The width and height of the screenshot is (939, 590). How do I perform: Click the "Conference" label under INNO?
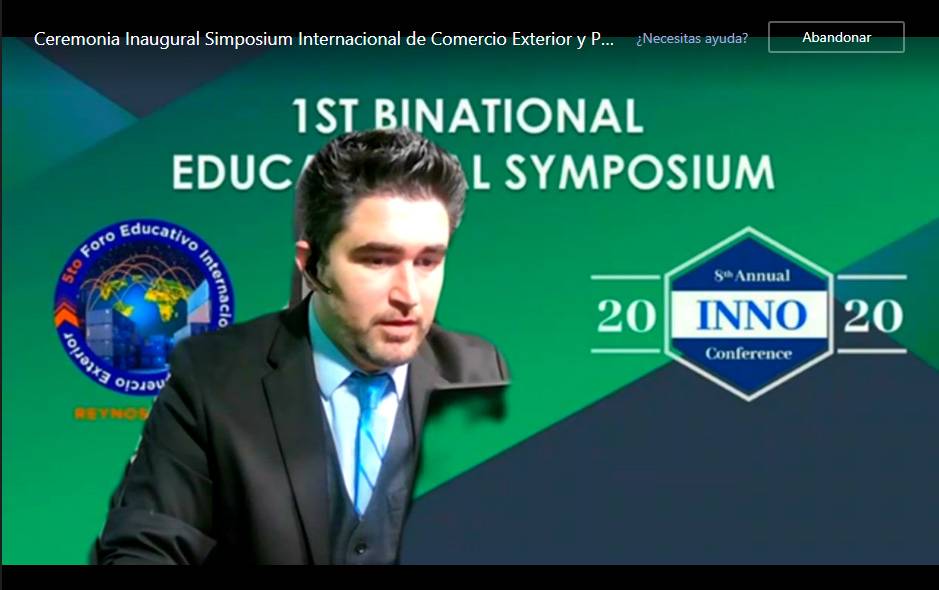click(748, 353)
